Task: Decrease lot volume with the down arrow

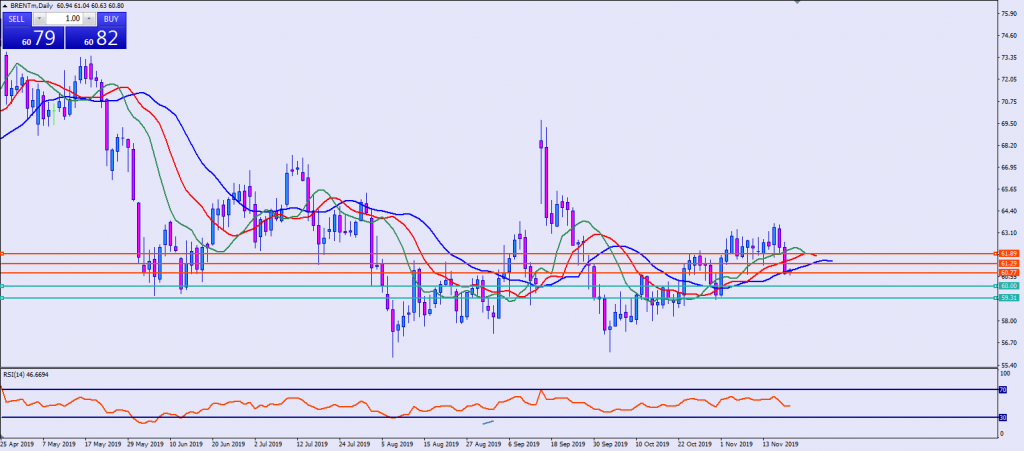Action: pos(39,18)
